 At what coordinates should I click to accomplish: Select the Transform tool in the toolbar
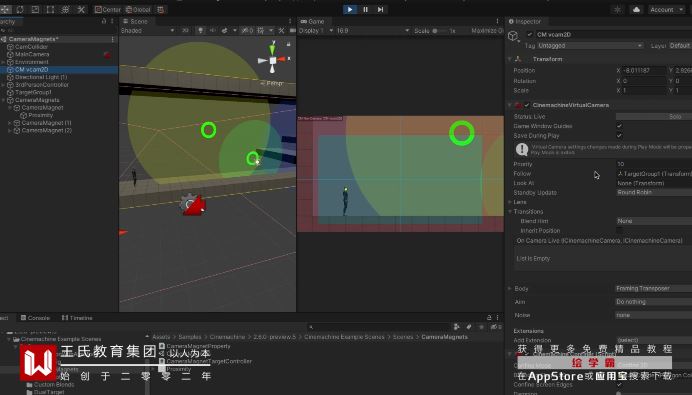[65, 9]
